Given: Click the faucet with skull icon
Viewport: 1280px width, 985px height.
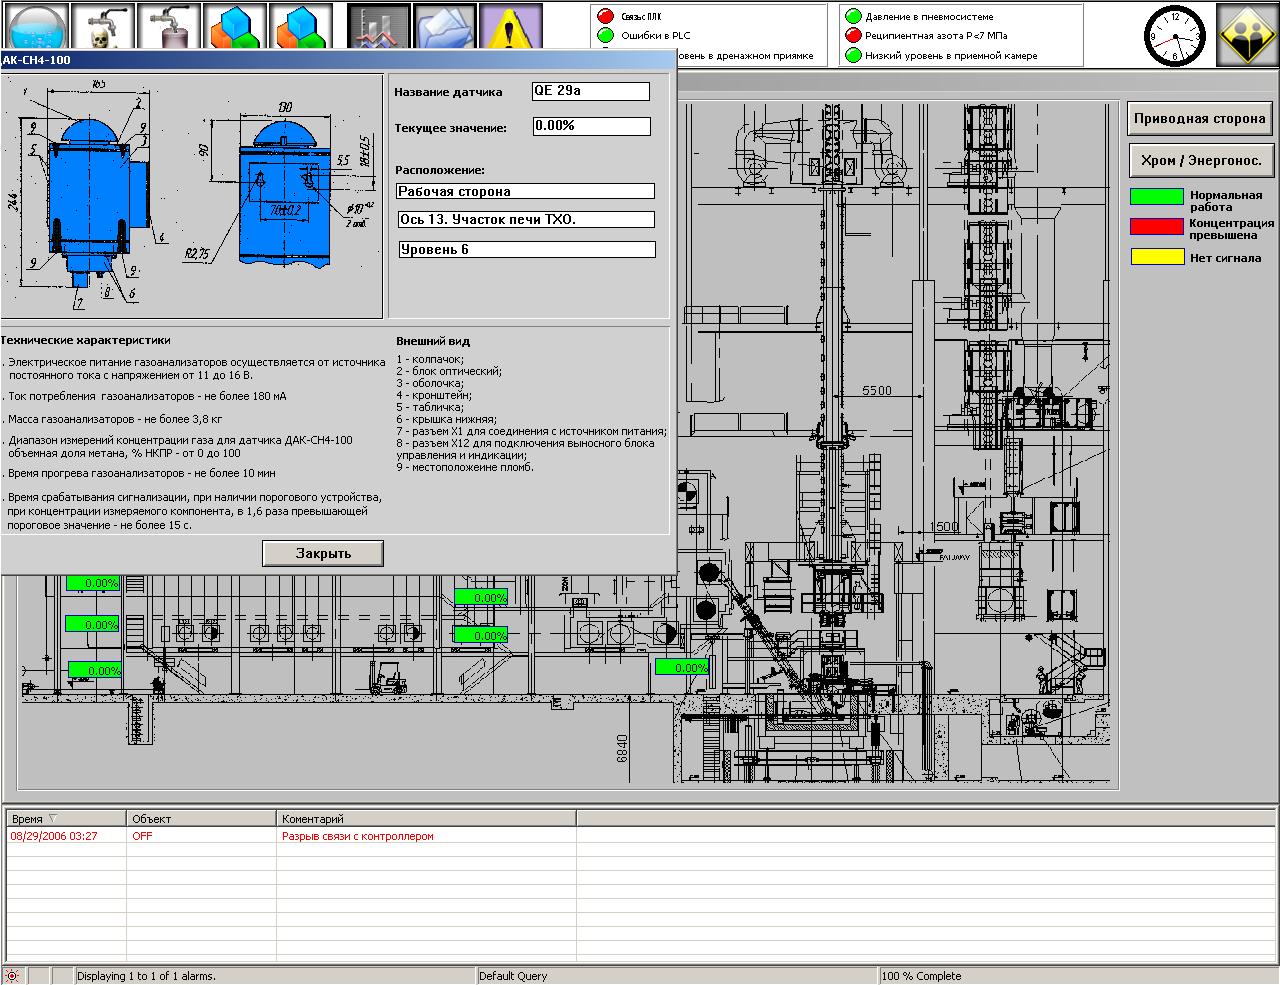Looking at the screenshot, I should [102, 25].
